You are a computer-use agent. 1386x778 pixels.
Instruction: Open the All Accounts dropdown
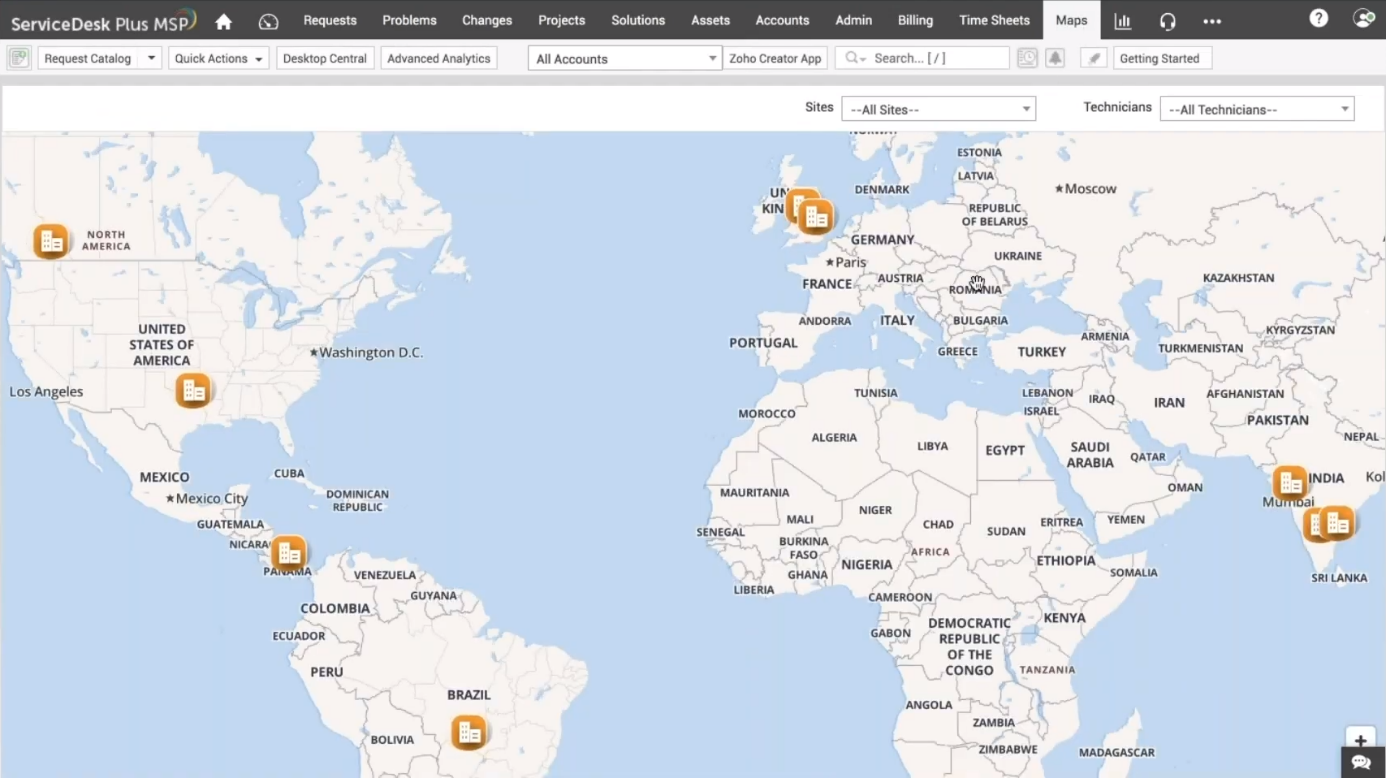coord(625,59)
